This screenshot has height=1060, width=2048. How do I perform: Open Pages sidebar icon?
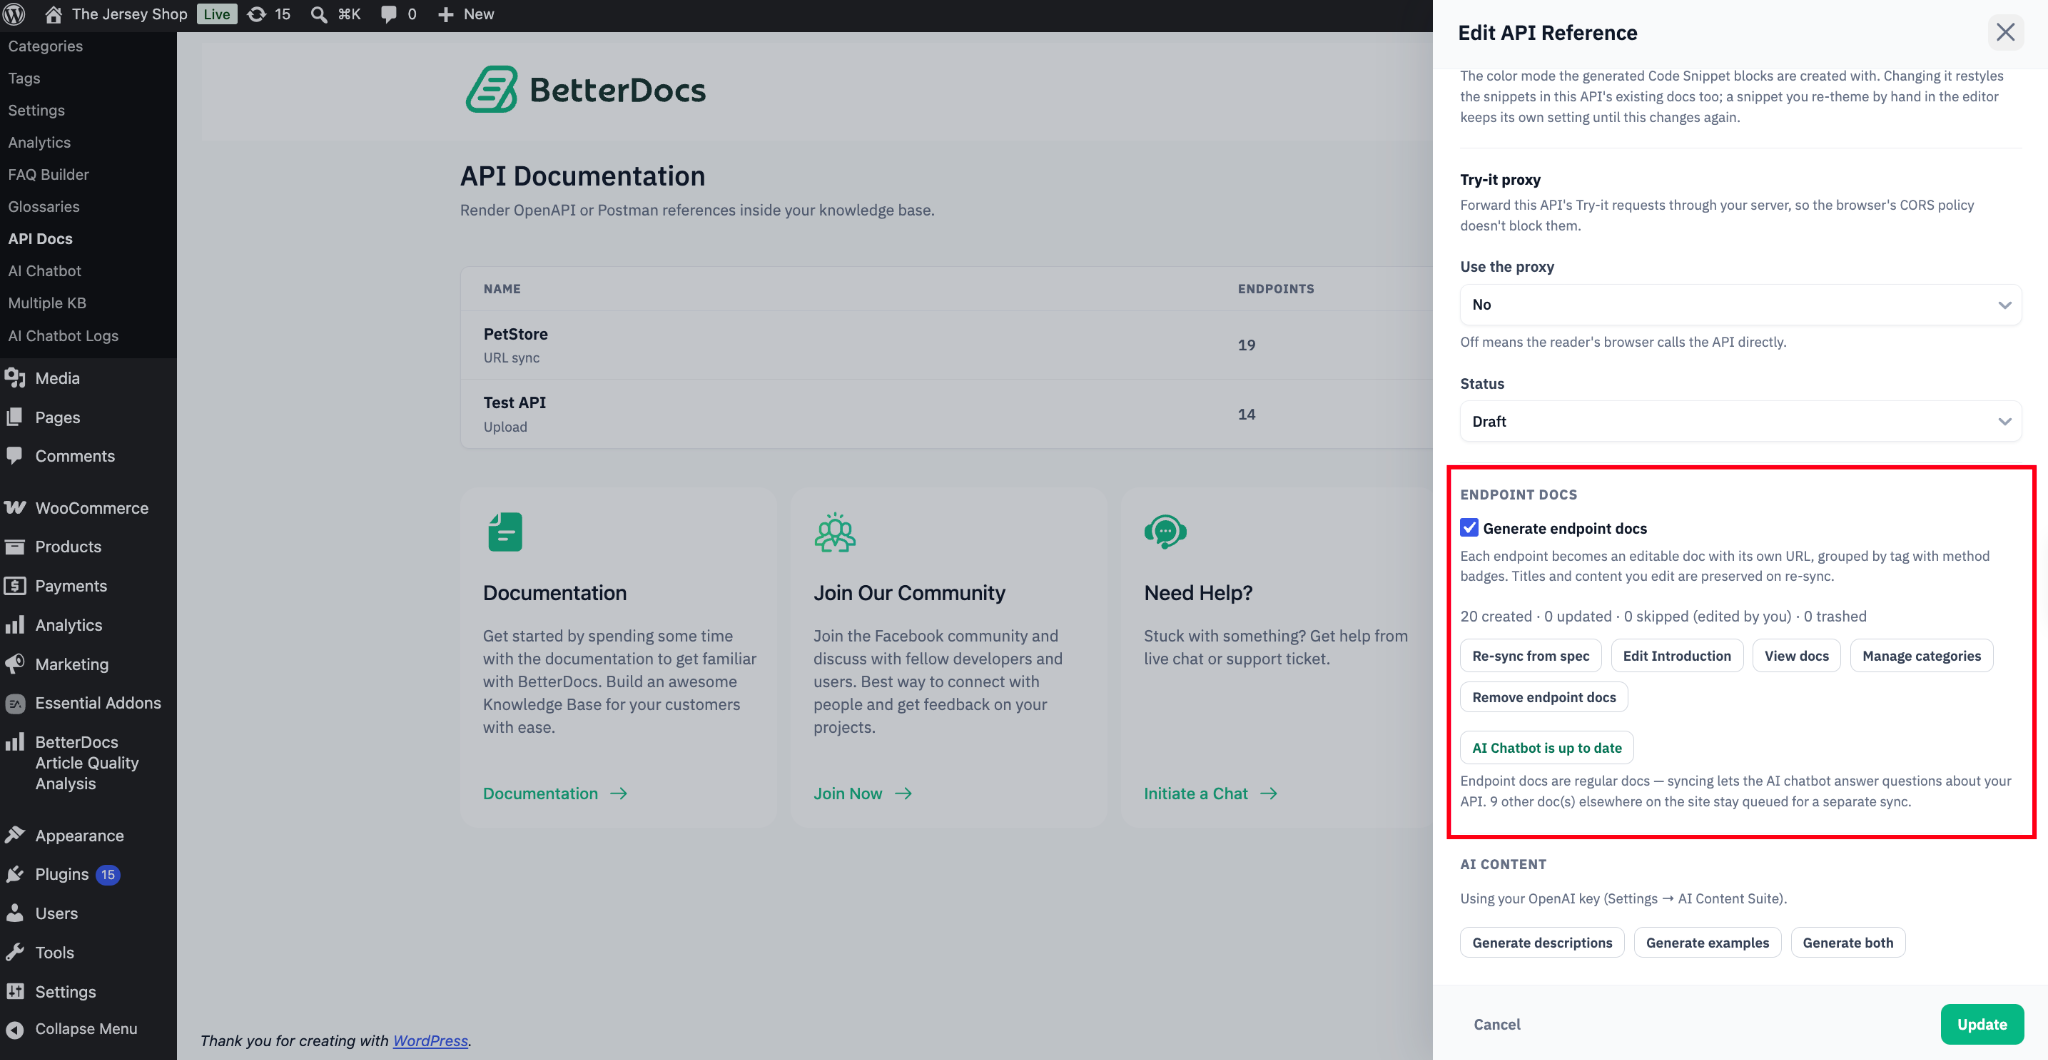pyautogui.click(x=15, y=417)
